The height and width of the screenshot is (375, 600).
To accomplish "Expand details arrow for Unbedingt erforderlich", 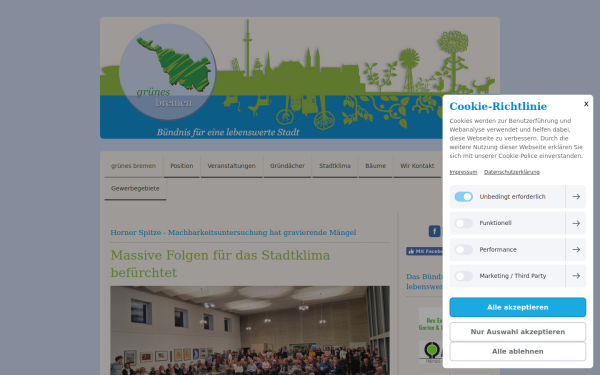I will [x=576, y=197].
